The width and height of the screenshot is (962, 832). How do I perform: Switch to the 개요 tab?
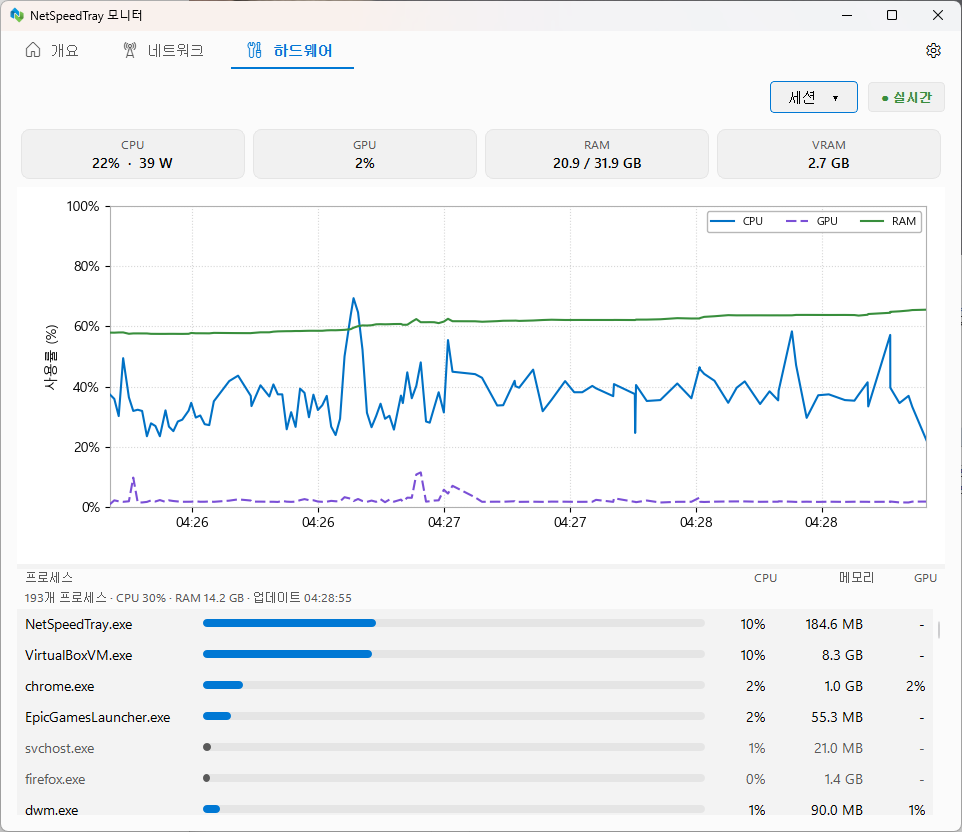pyautogui.click(x=52, y=50)
